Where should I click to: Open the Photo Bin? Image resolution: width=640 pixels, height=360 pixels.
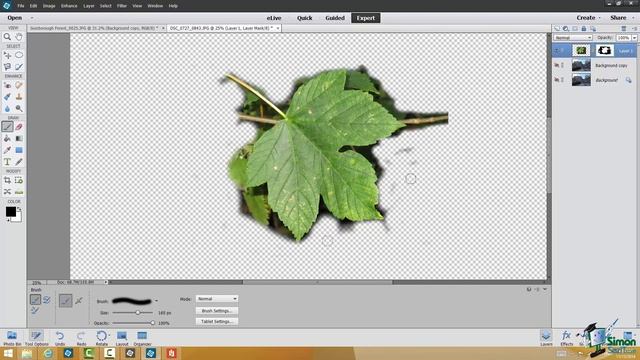click(x=12, y=338)
